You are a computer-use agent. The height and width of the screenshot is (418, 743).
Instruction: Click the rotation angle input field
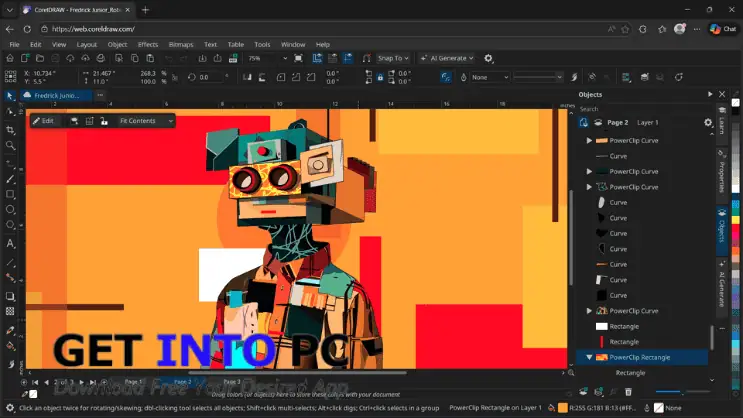210,77
